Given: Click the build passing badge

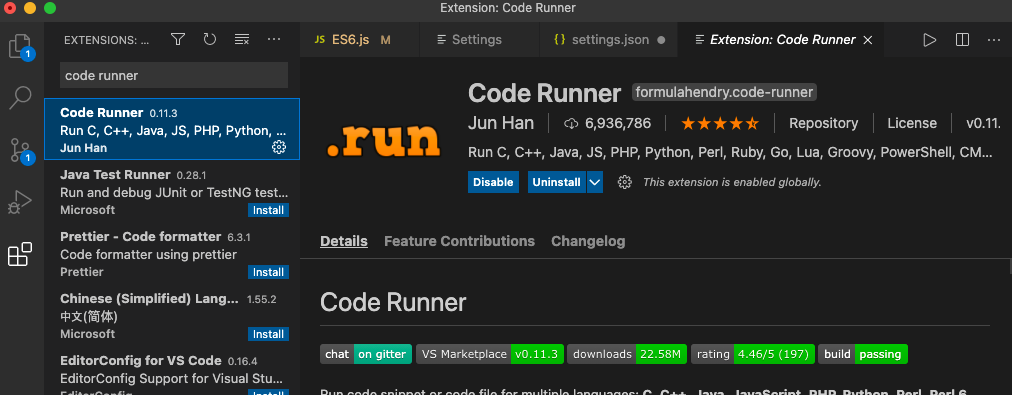Looking at the screenshot, I should click(863, 354).
